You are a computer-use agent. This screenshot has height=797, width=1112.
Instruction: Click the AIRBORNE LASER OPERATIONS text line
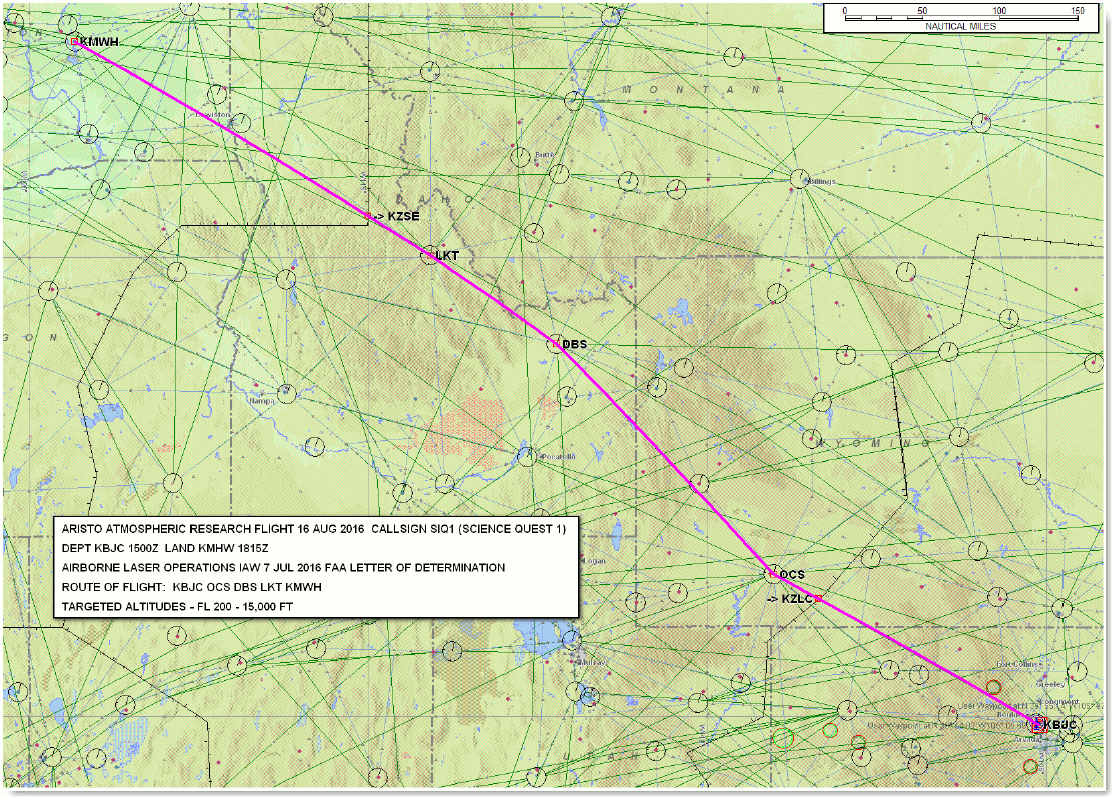pos(283,568)
